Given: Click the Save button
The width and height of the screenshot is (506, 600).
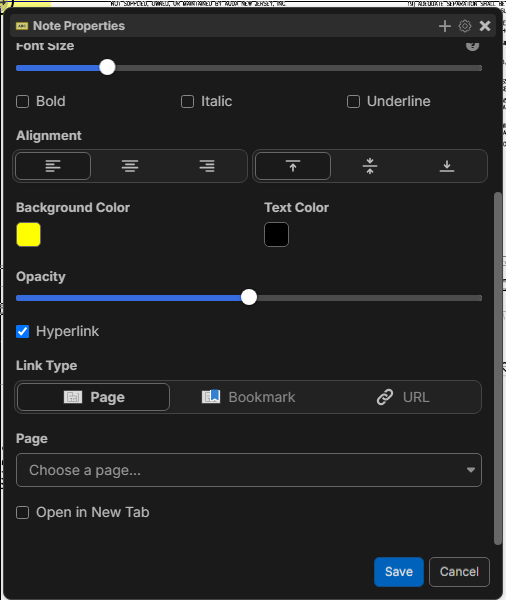Looking at the screenshot, I should [399, 572].
